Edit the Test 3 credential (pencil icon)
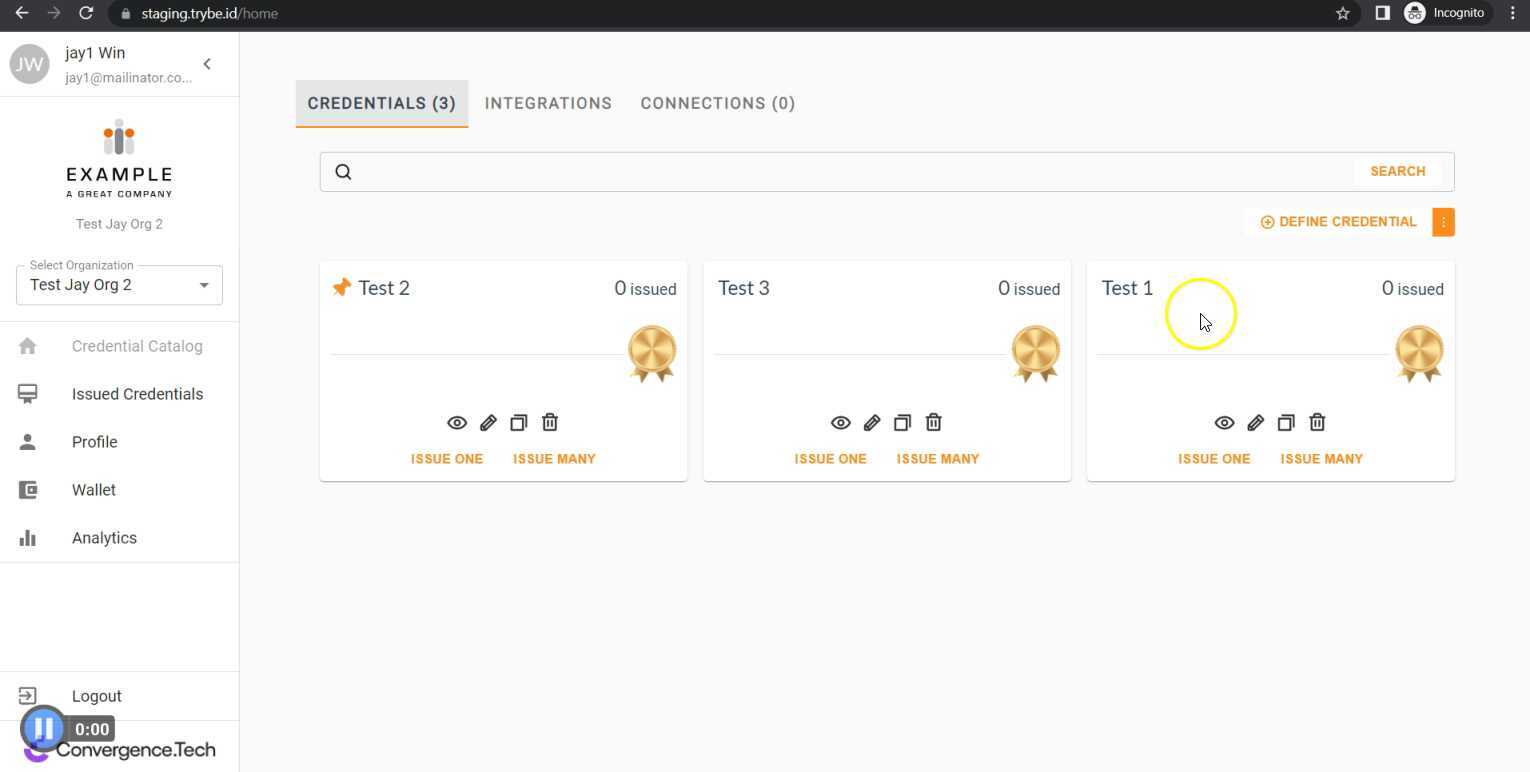 click(x=872, y=423)
